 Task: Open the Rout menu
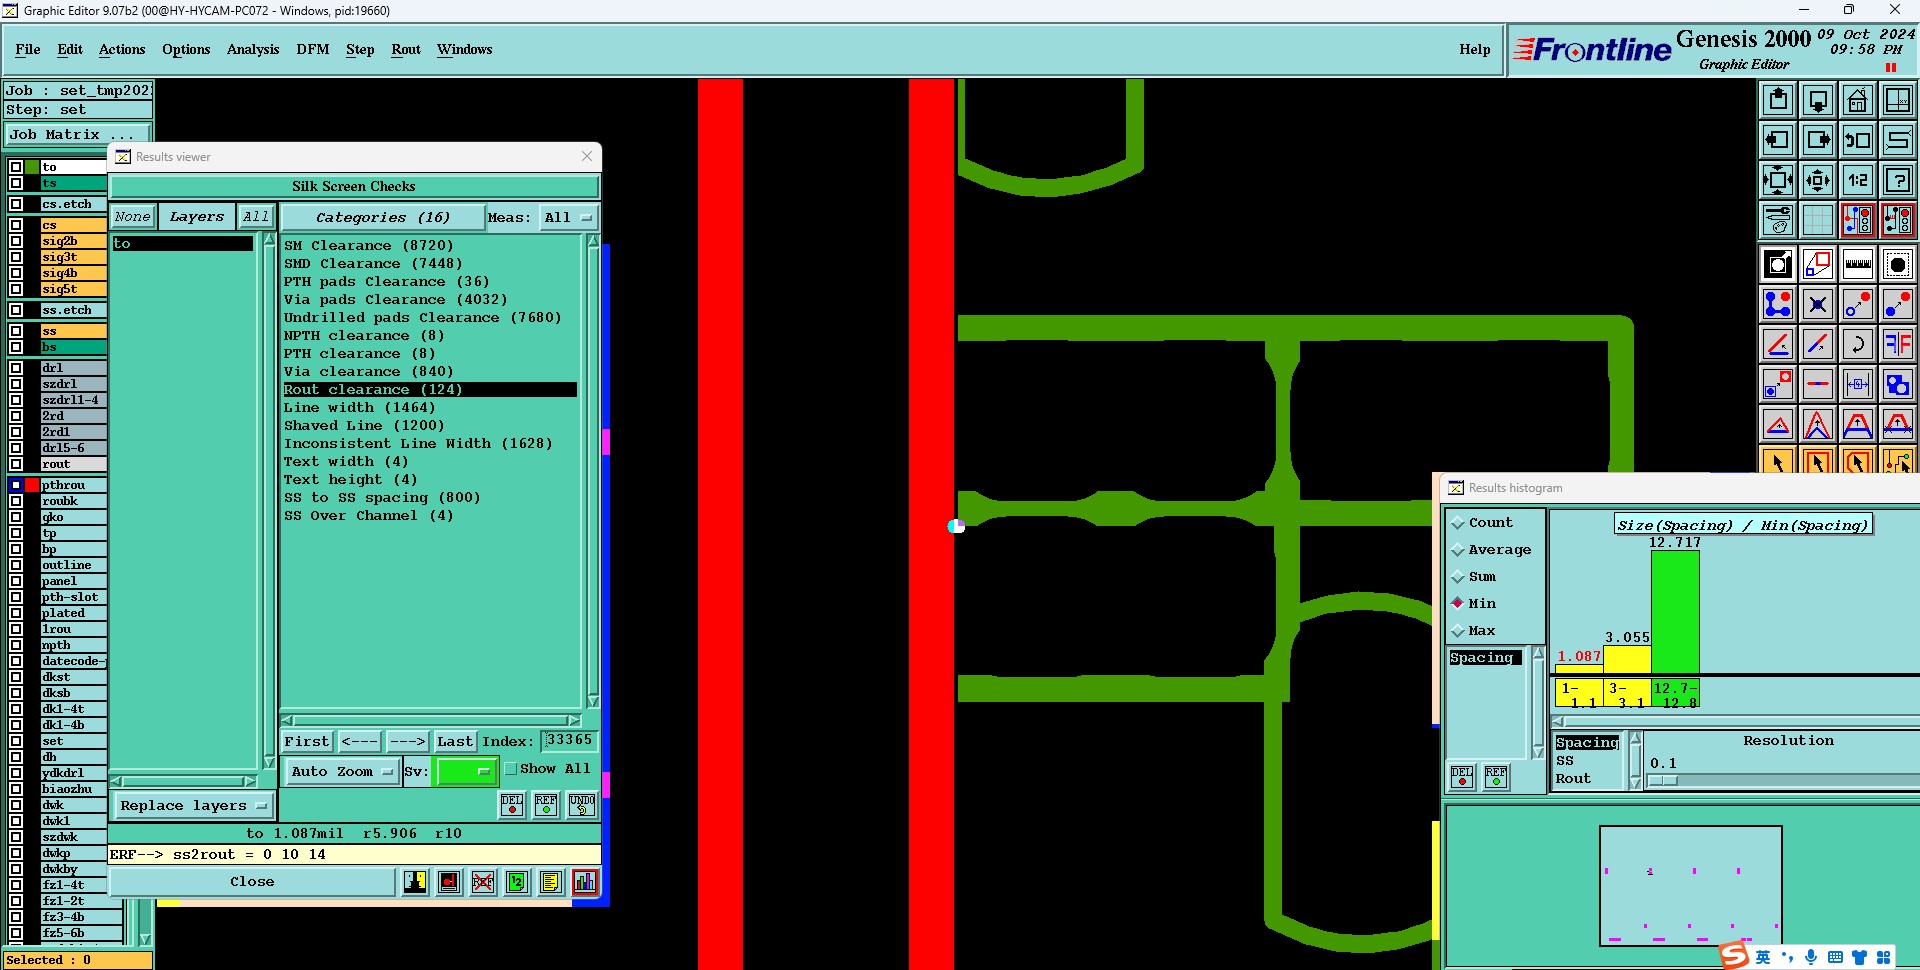[x=406, y=49]
